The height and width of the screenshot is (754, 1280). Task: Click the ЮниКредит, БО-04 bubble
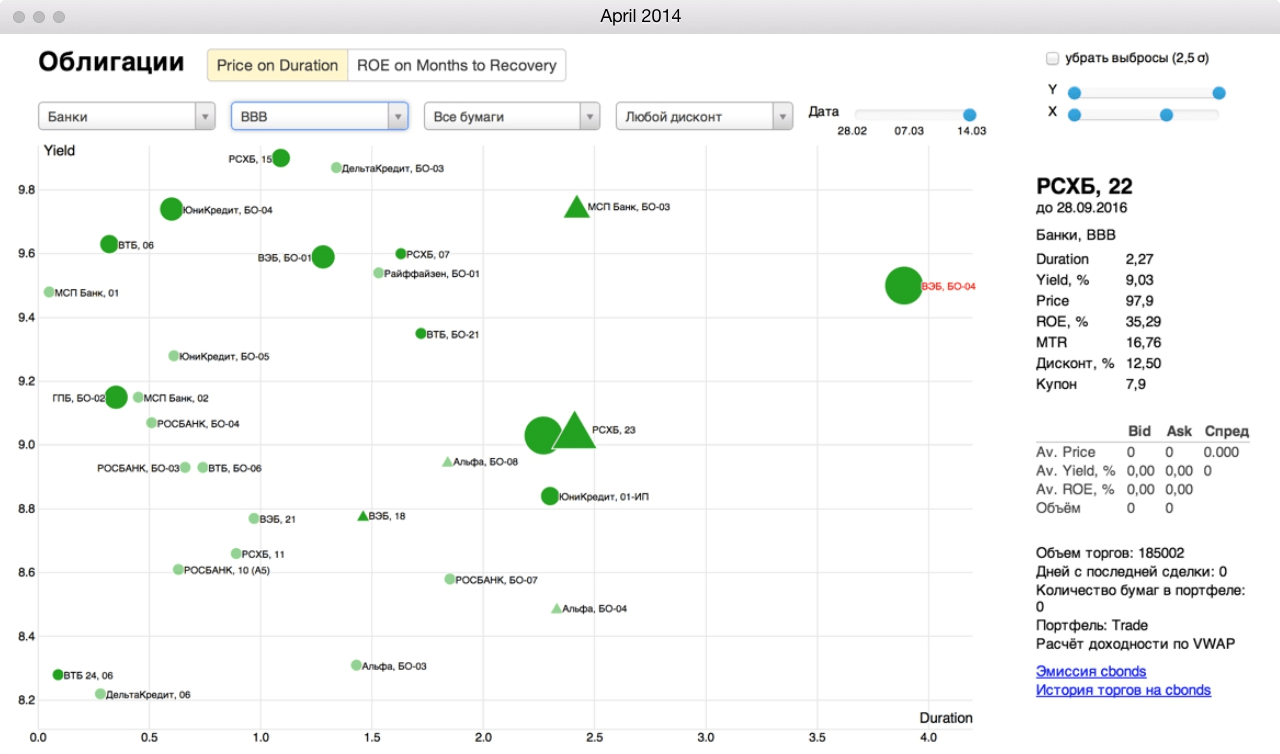click(171, 209)
